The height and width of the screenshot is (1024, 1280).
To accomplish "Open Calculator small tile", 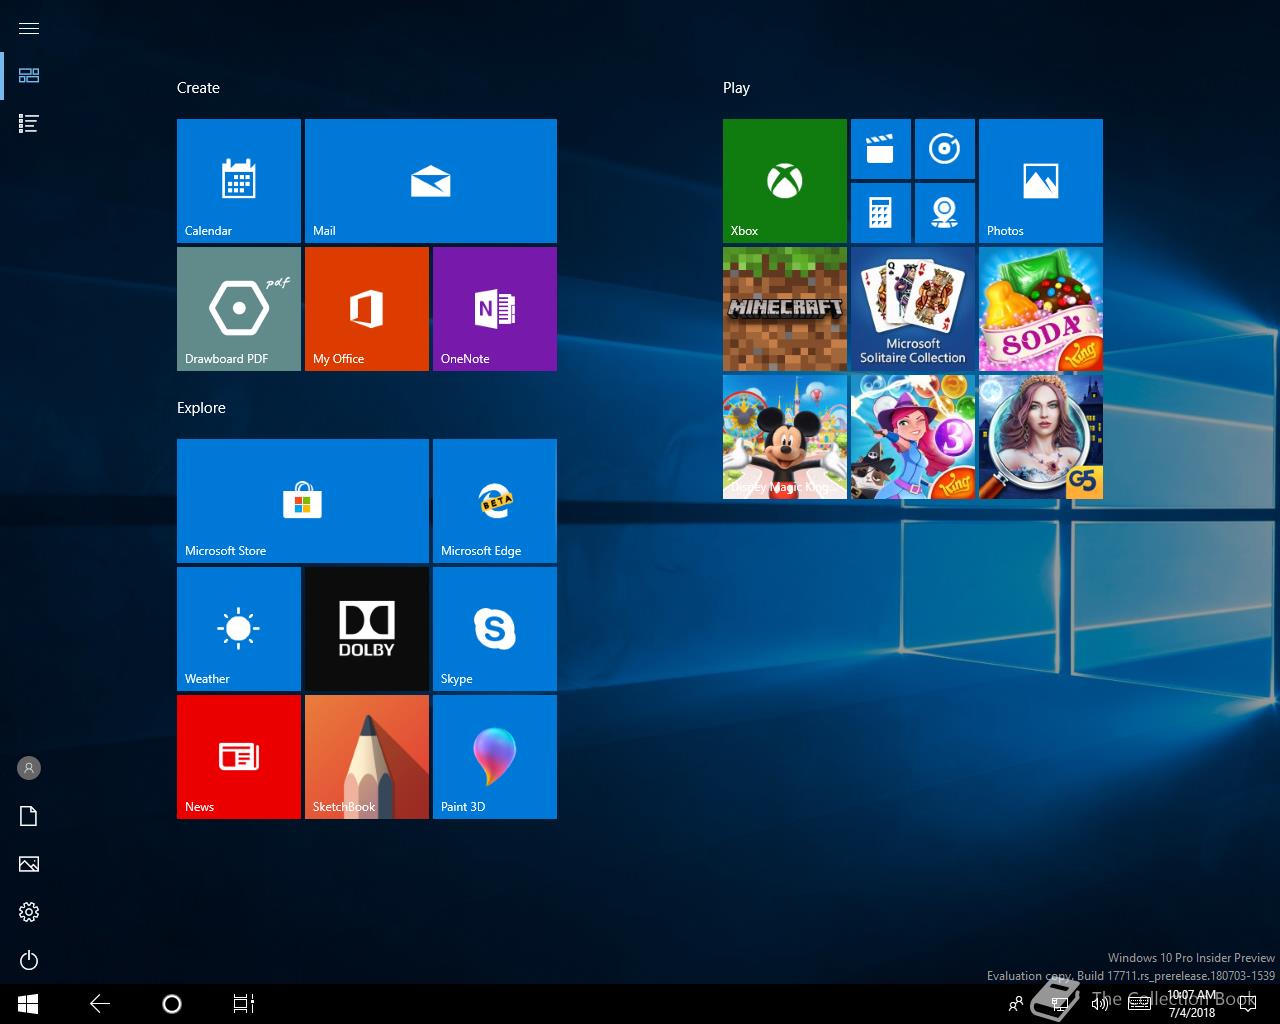I will 881,213.
